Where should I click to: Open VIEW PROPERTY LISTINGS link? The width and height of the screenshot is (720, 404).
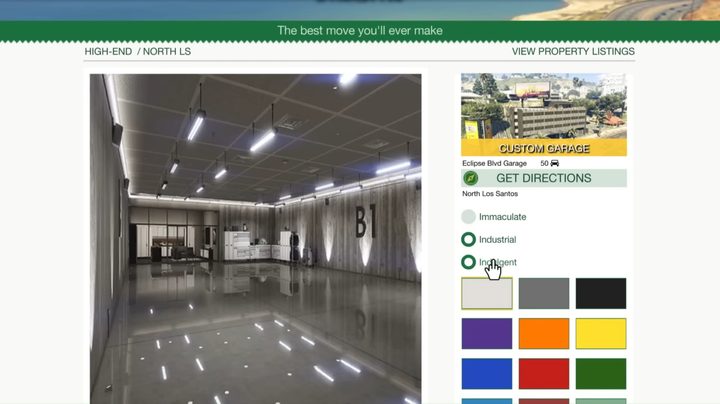pyautogui.click(x=573, y=51)
